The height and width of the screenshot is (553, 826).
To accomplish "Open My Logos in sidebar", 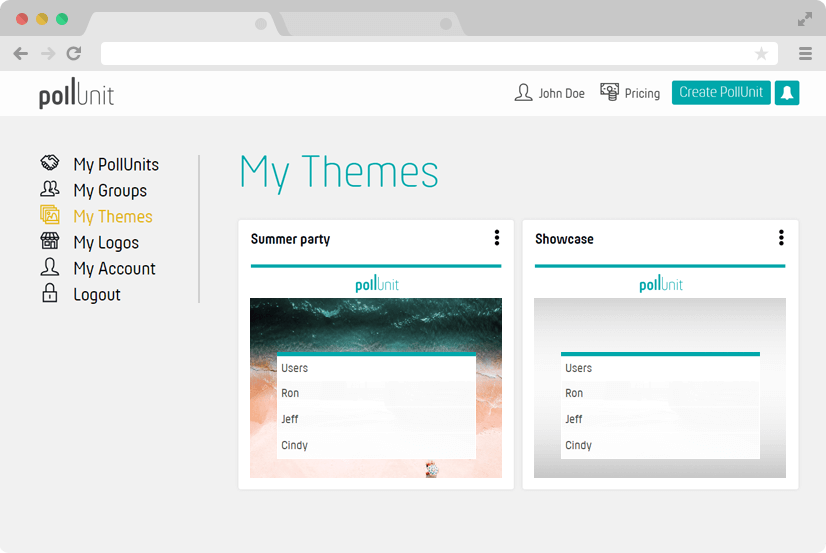I will [x=106, y=243].
